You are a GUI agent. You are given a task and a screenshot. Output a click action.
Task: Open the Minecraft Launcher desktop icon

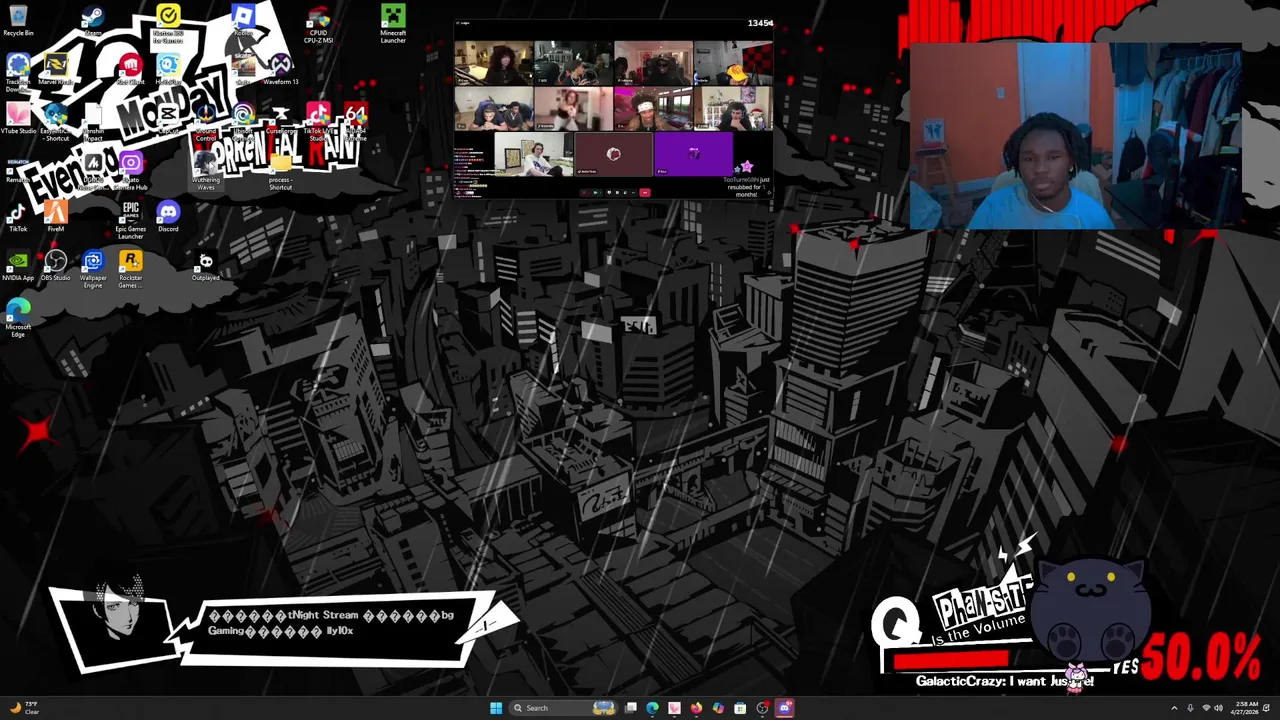click(x=393, y=24)
